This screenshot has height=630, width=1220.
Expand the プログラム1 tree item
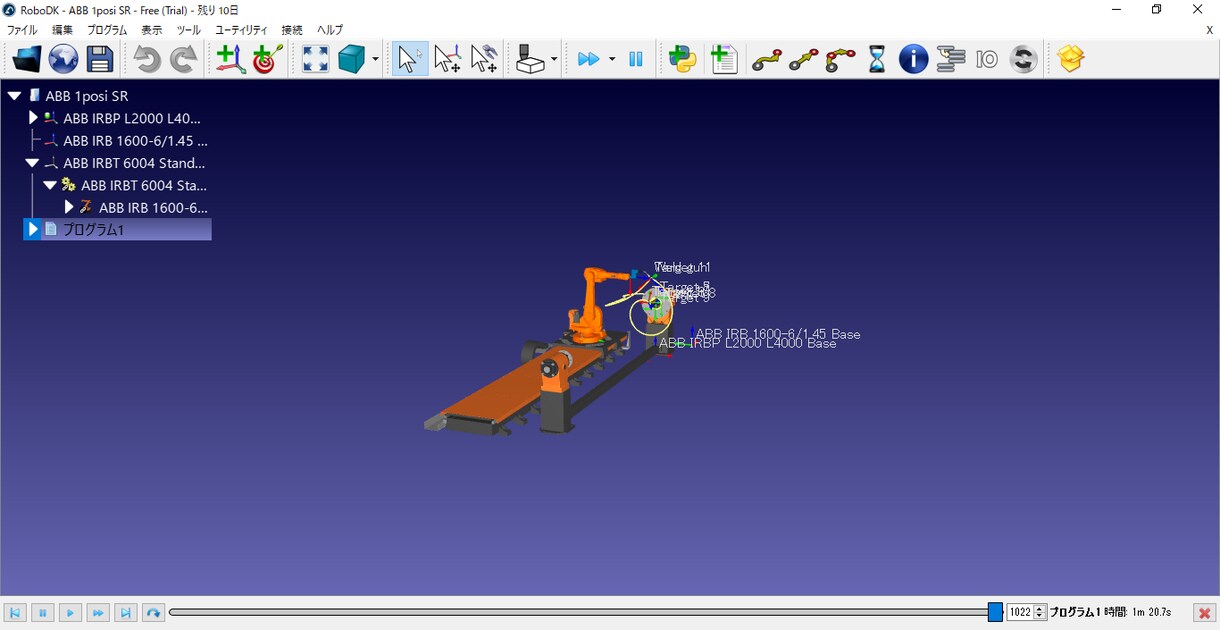coord(33,229)
